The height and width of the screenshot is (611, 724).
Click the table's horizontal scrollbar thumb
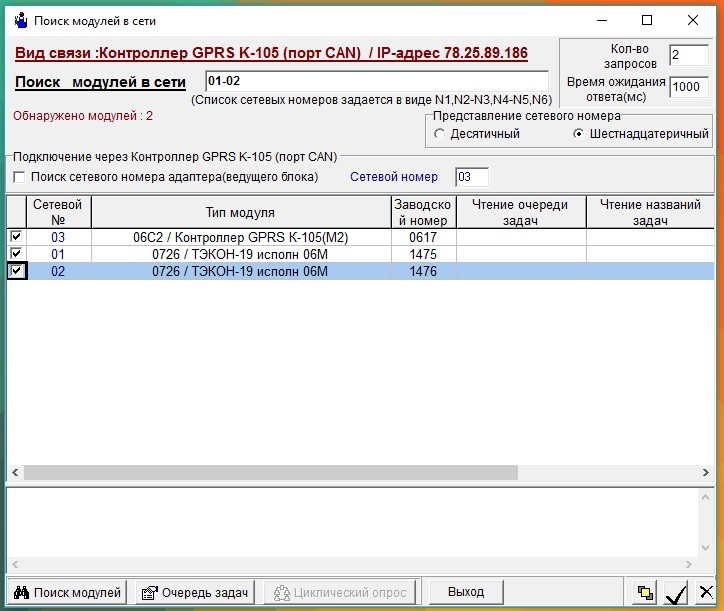(x=271, y=472)
